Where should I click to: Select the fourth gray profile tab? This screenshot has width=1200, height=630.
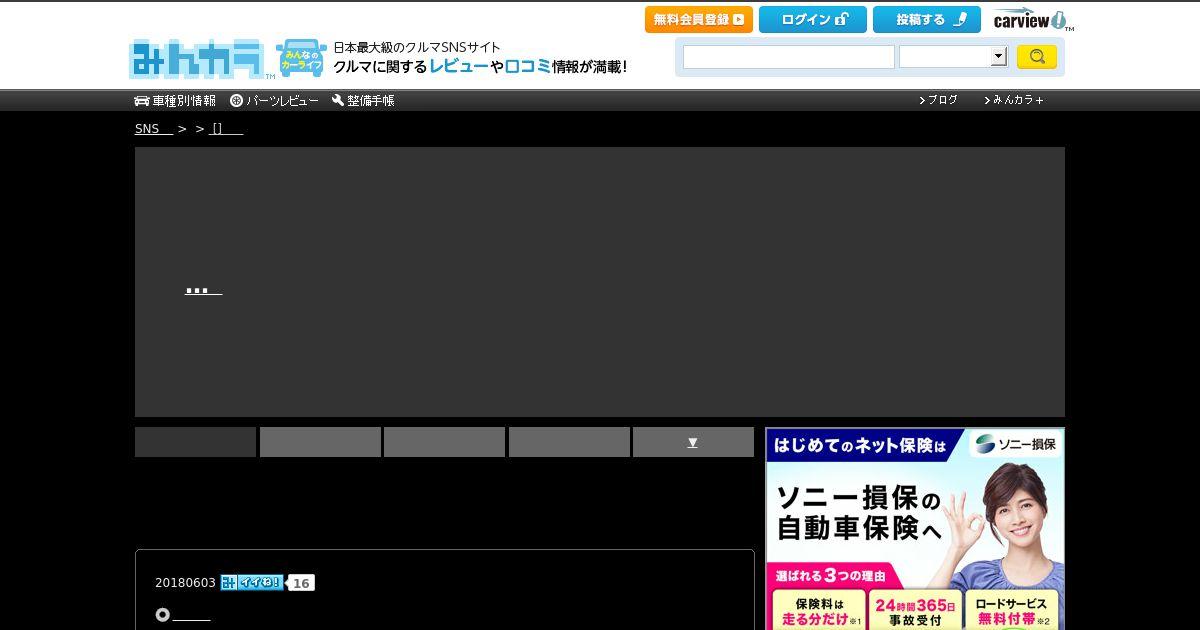[x=569, y=442]
